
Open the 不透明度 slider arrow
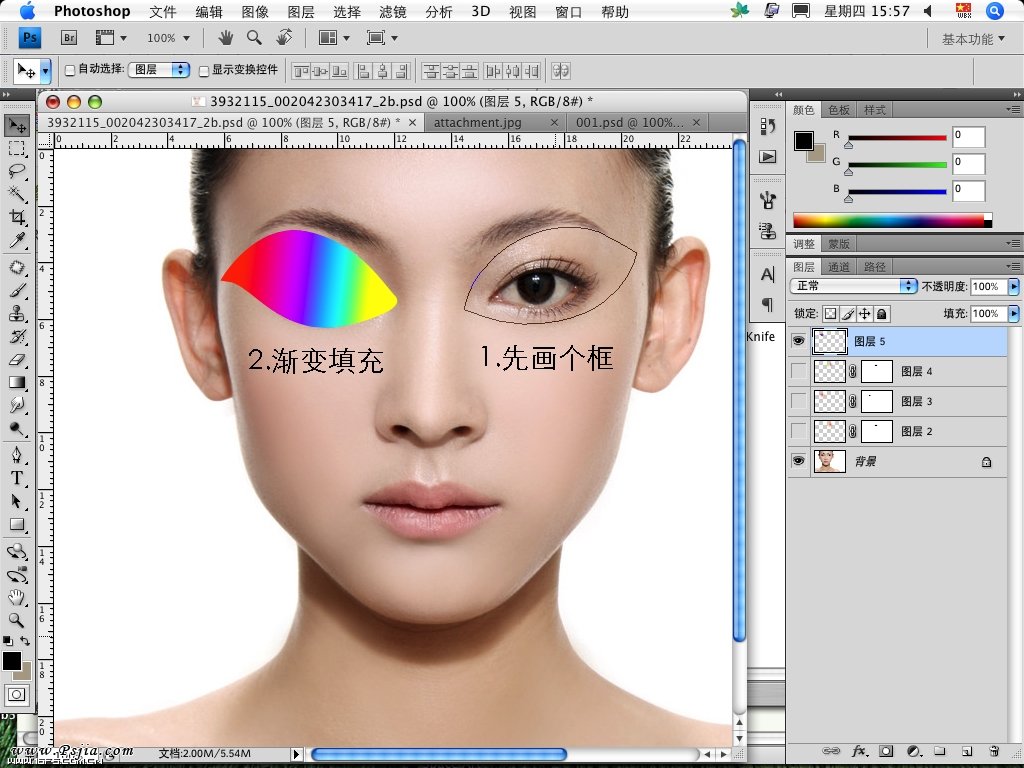1014,286
